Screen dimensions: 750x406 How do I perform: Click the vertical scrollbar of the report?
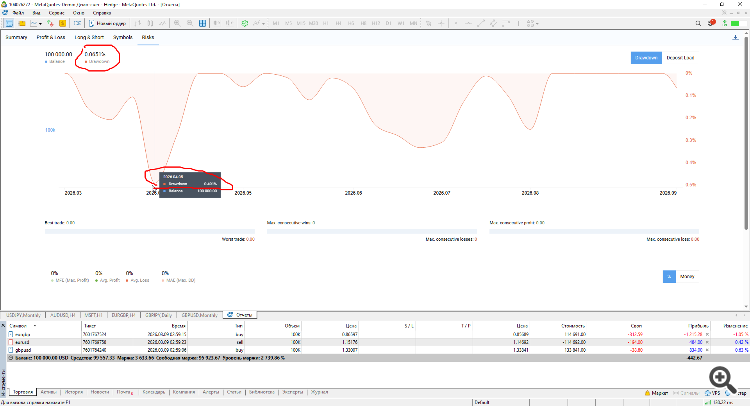[x=746, y=170]
